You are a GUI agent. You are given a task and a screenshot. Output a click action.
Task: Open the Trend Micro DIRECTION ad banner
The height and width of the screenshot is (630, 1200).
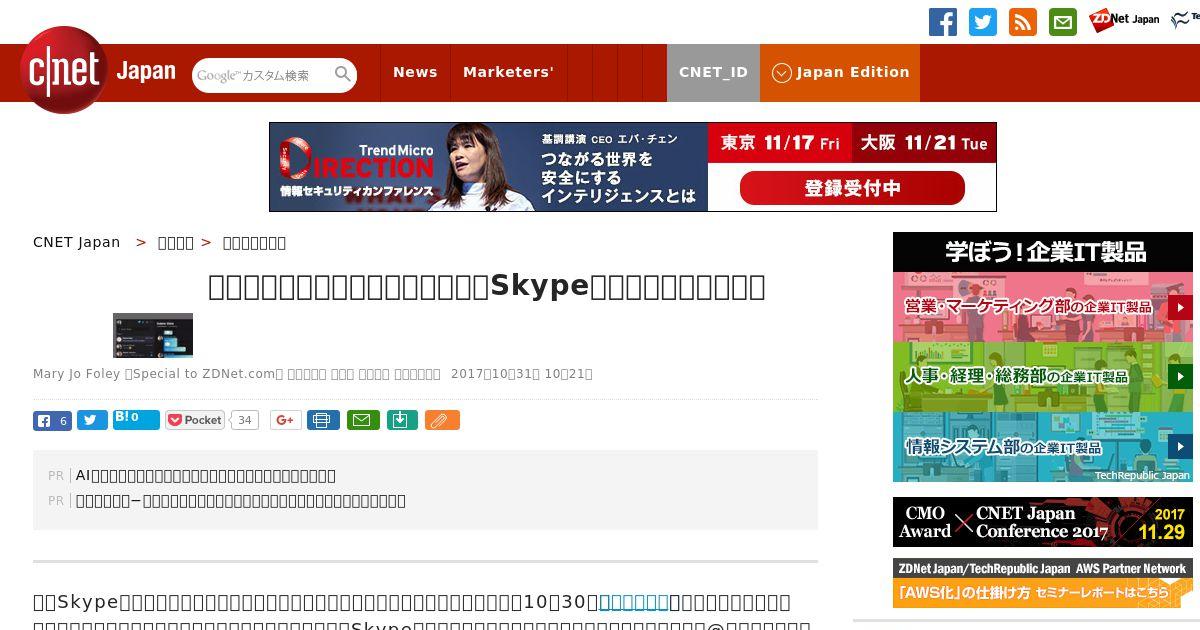point(633,167)
